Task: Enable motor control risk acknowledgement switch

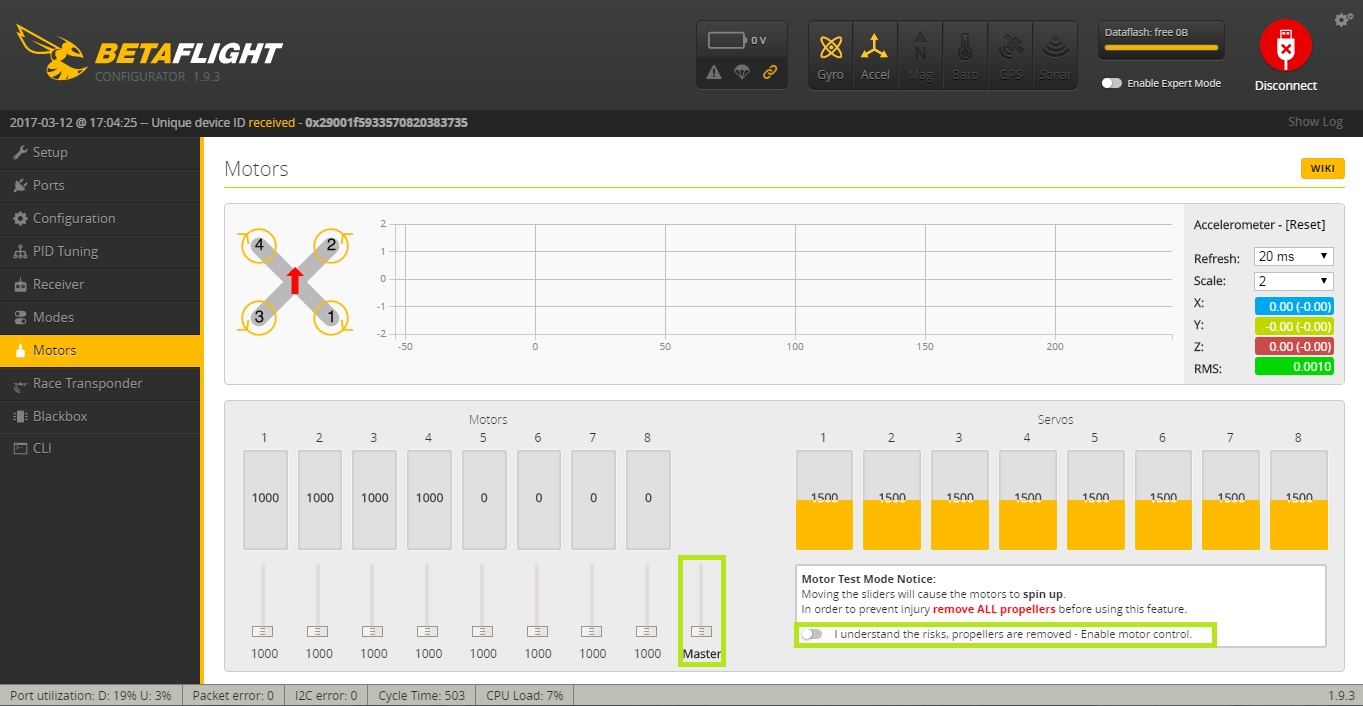Action: (811, 634)
